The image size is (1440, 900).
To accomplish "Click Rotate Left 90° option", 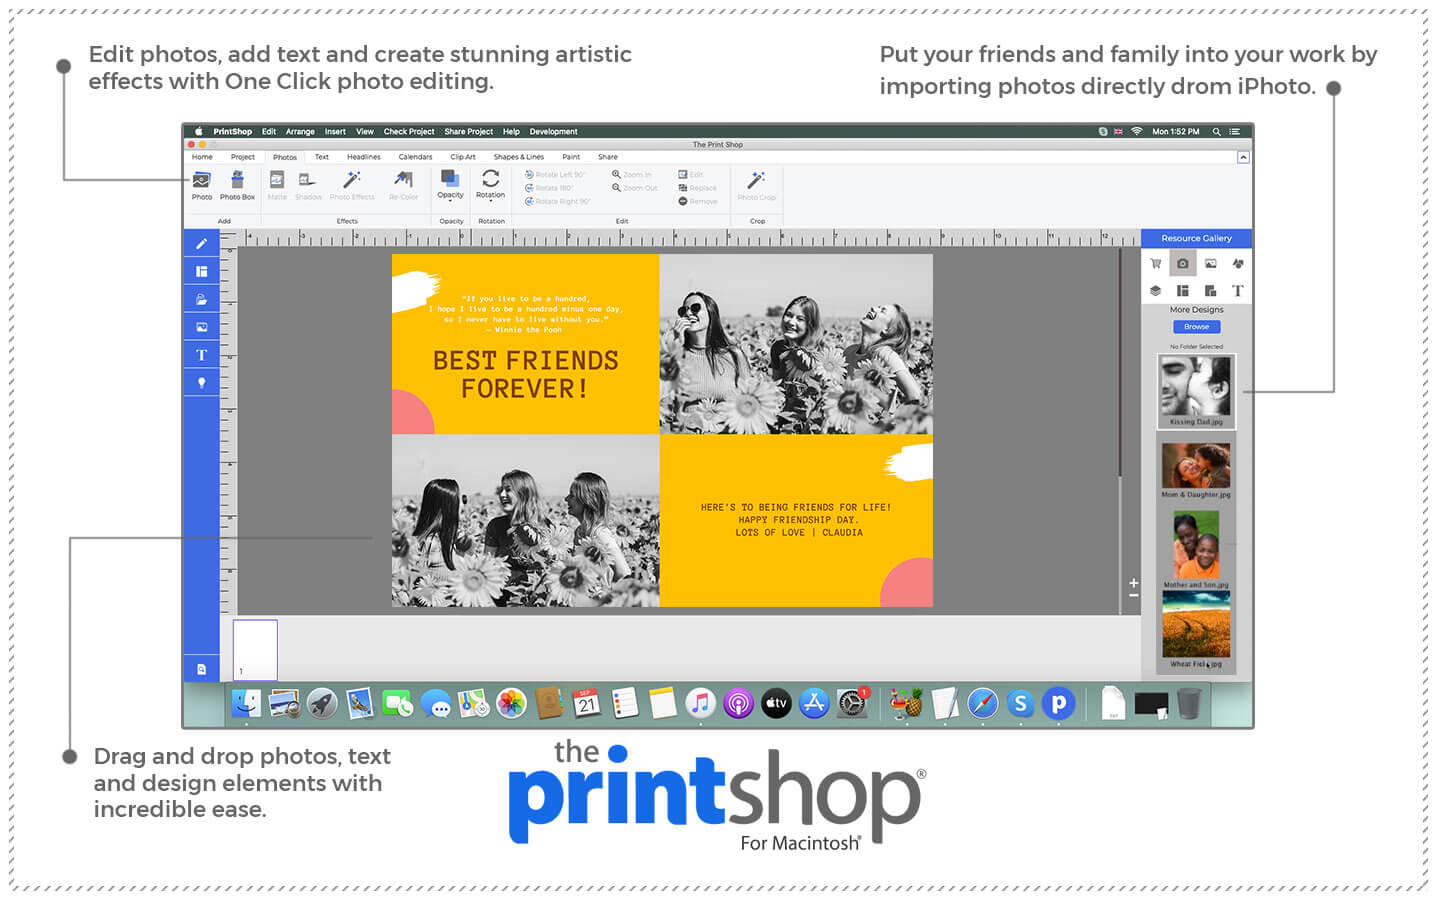I will 556,175.
